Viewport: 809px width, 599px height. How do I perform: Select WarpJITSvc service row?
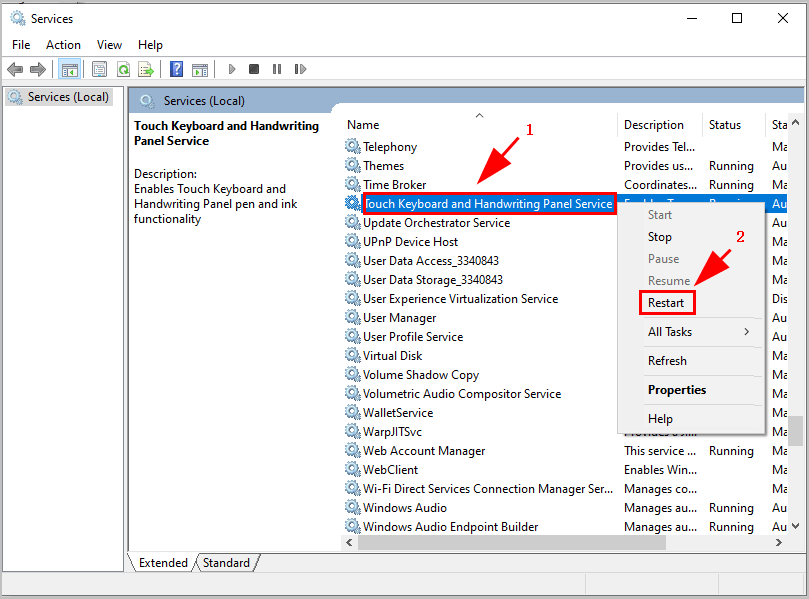pos(392,432)
